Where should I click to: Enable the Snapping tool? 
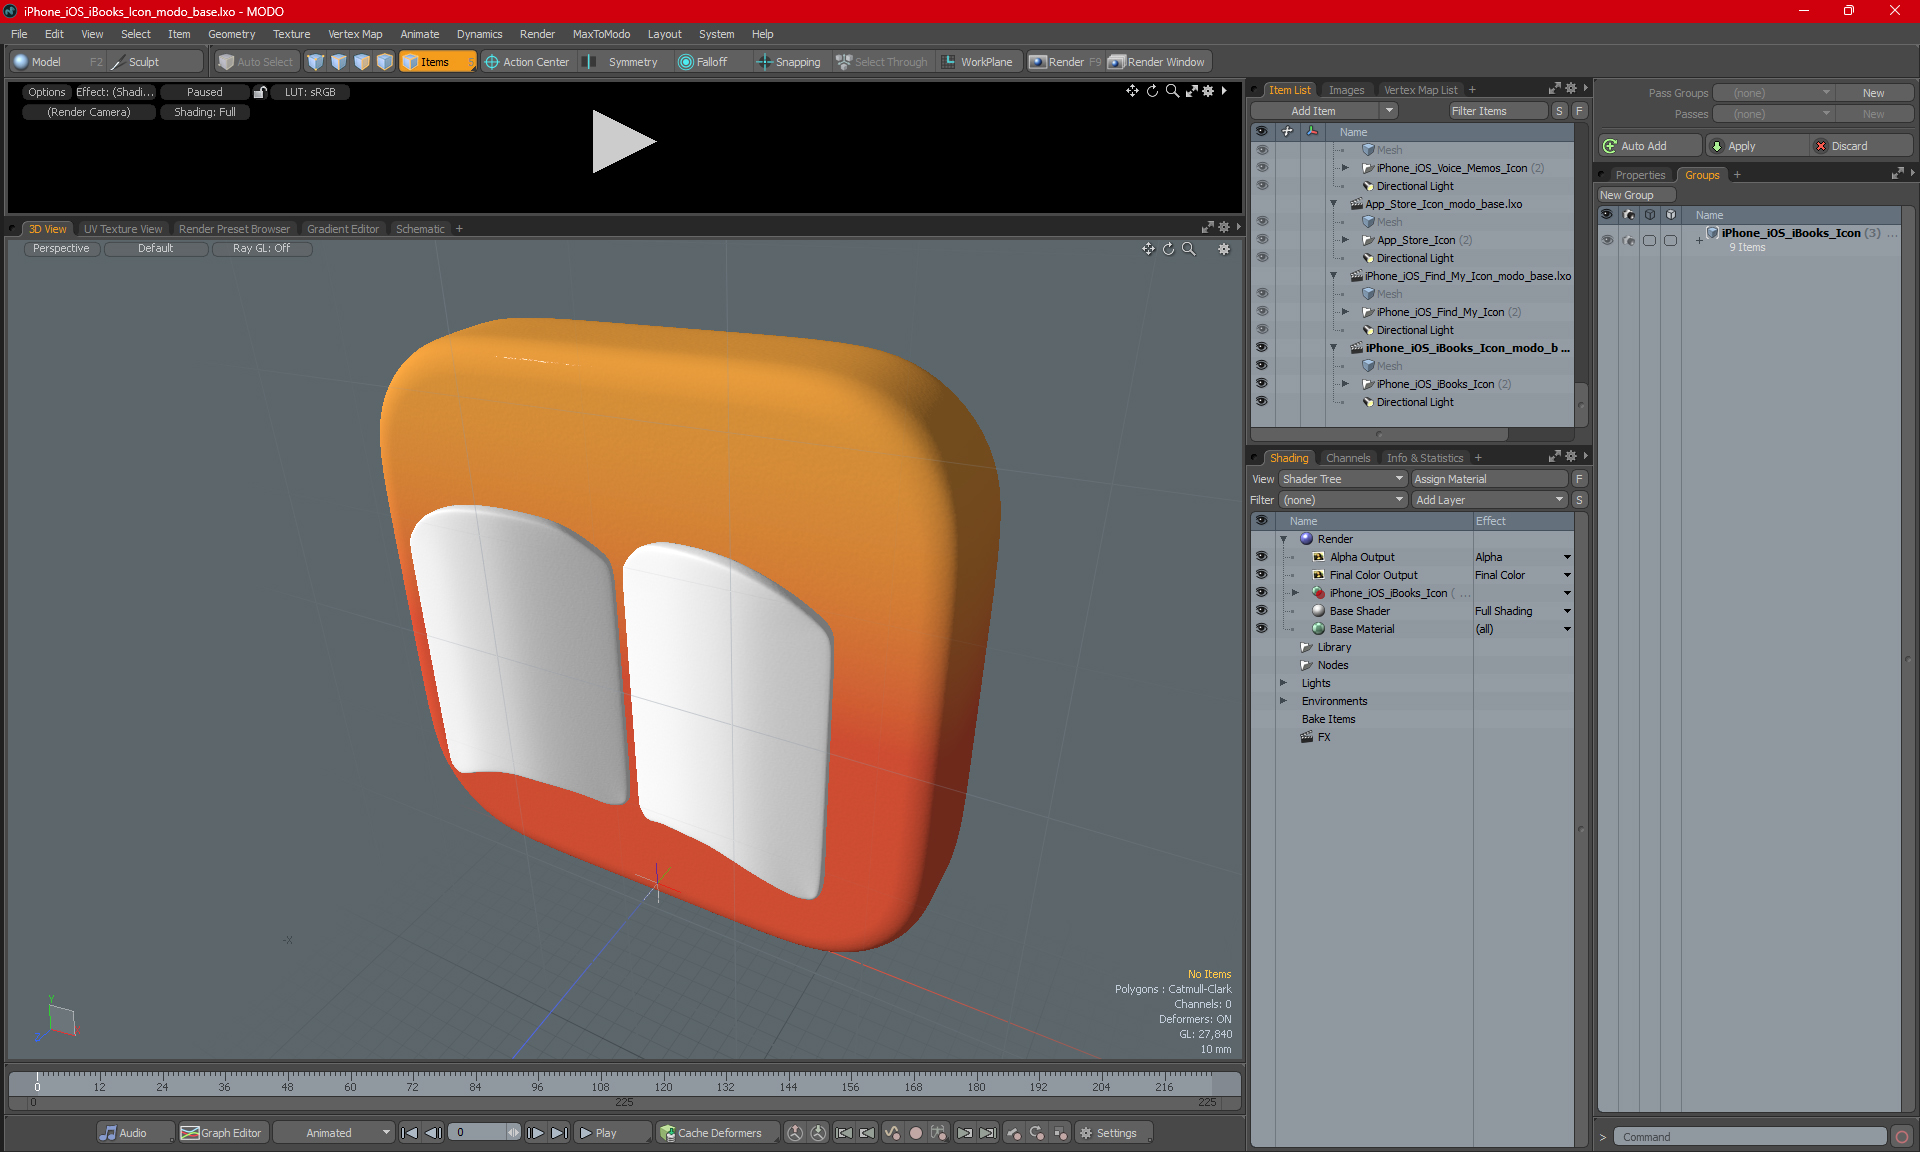tap(789, 62)
